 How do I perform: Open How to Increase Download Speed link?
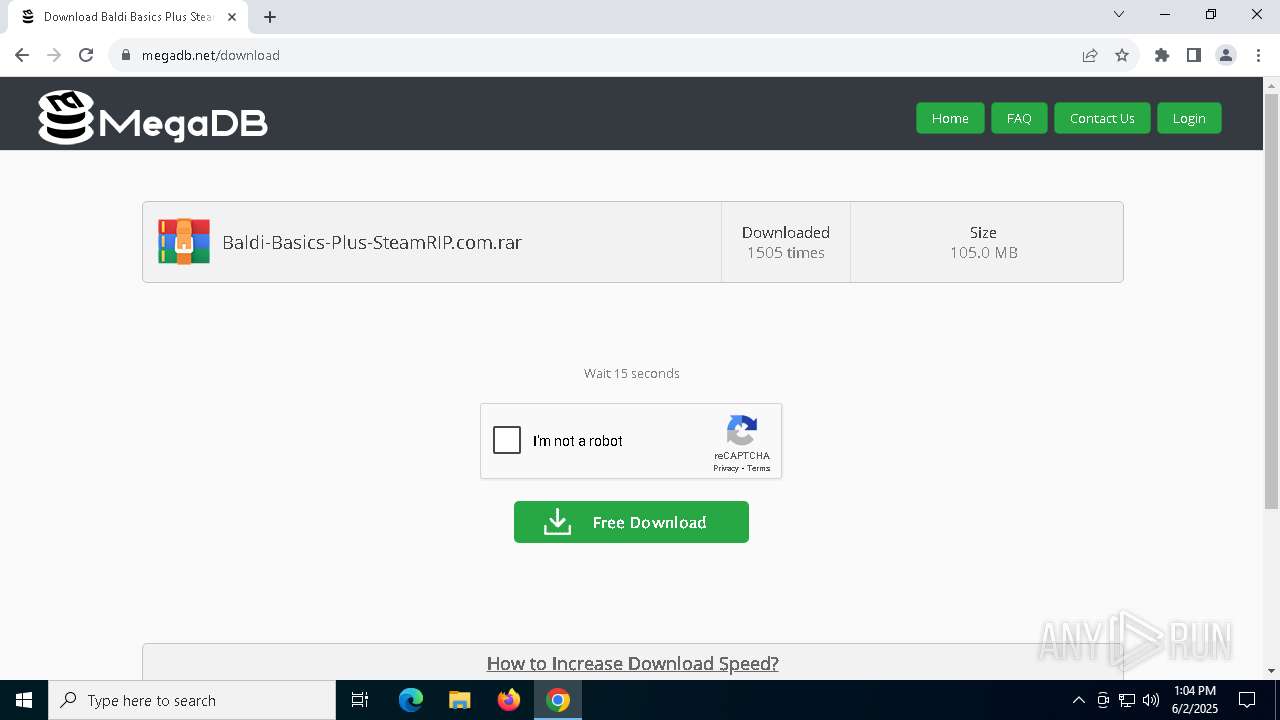point(632,663)
